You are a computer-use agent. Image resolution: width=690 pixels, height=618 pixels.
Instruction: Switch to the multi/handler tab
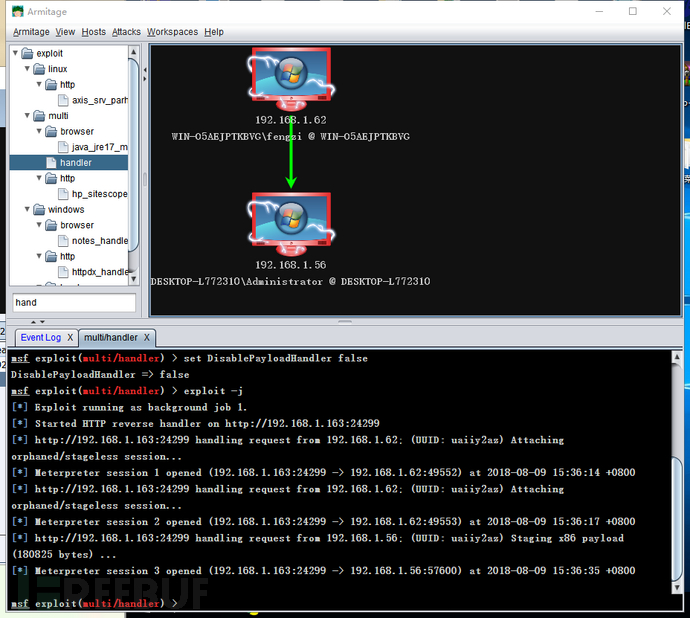(111, 338)
